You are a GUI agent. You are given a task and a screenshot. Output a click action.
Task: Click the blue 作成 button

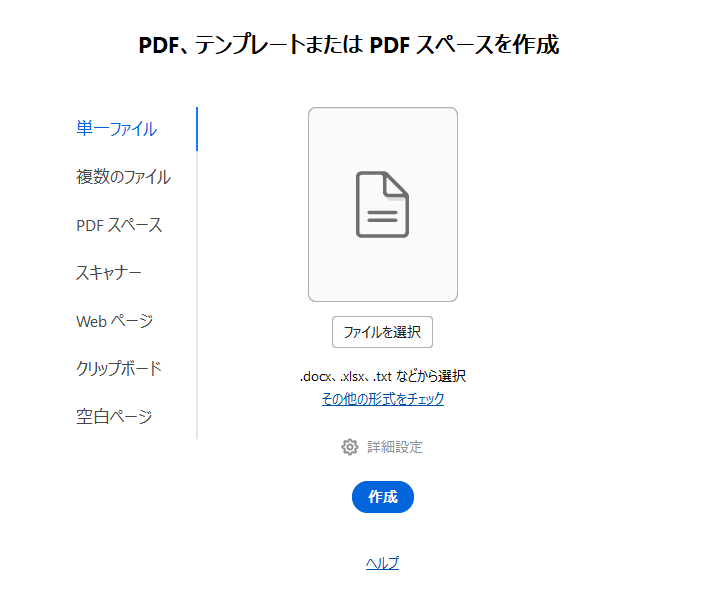pyautogui.click(x=382, y=497)
